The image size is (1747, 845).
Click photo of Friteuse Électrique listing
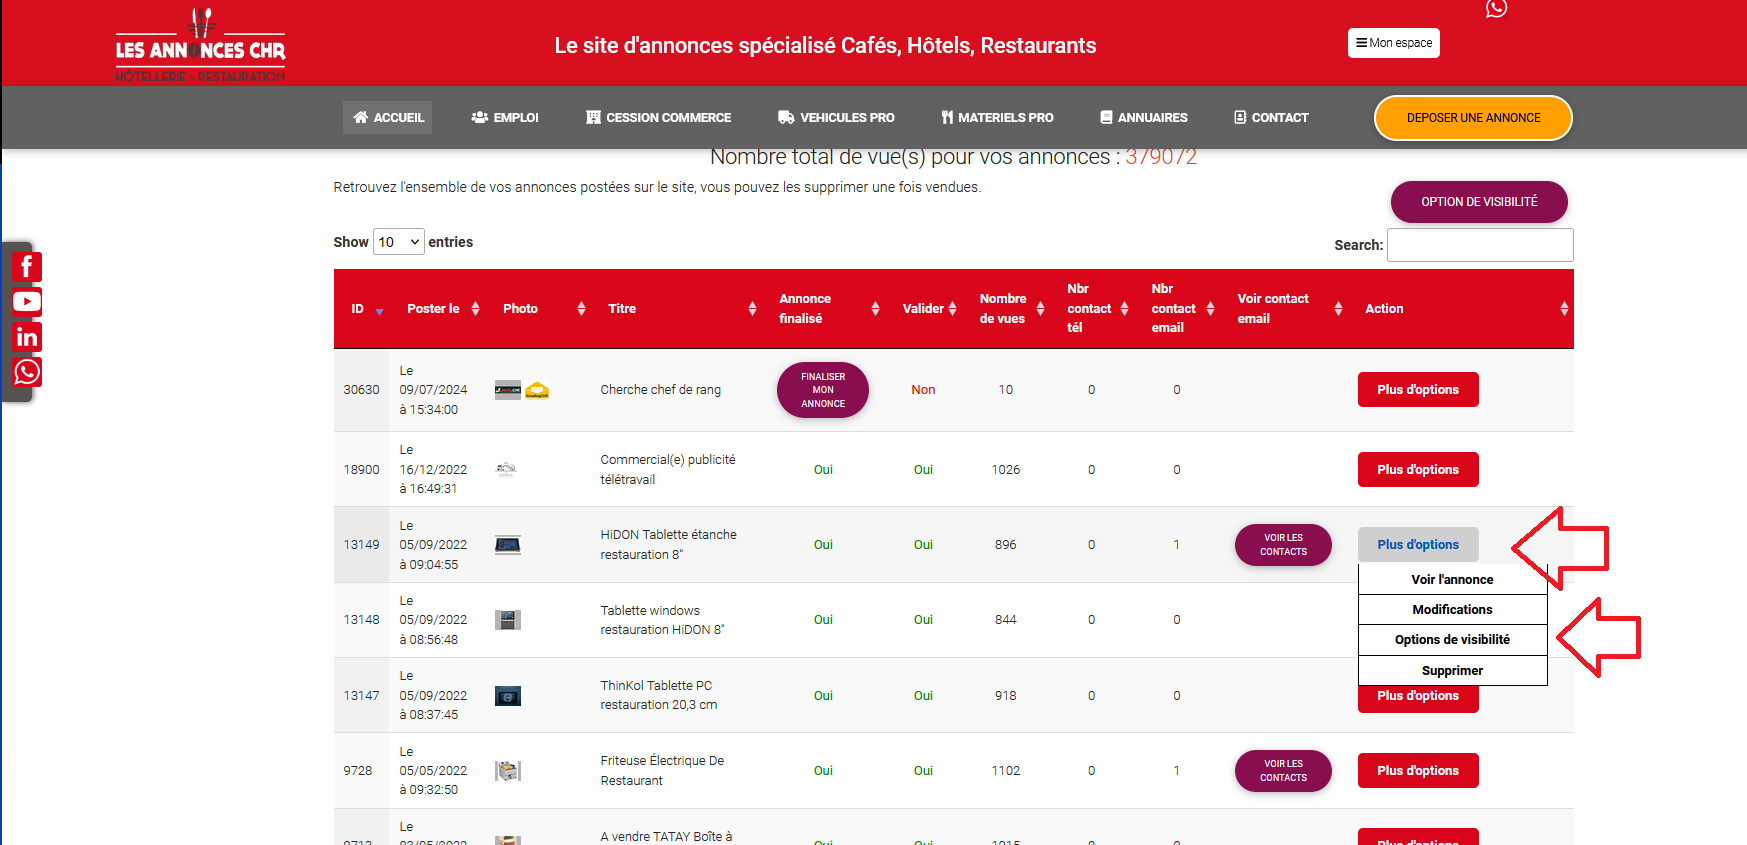(508, 771)
